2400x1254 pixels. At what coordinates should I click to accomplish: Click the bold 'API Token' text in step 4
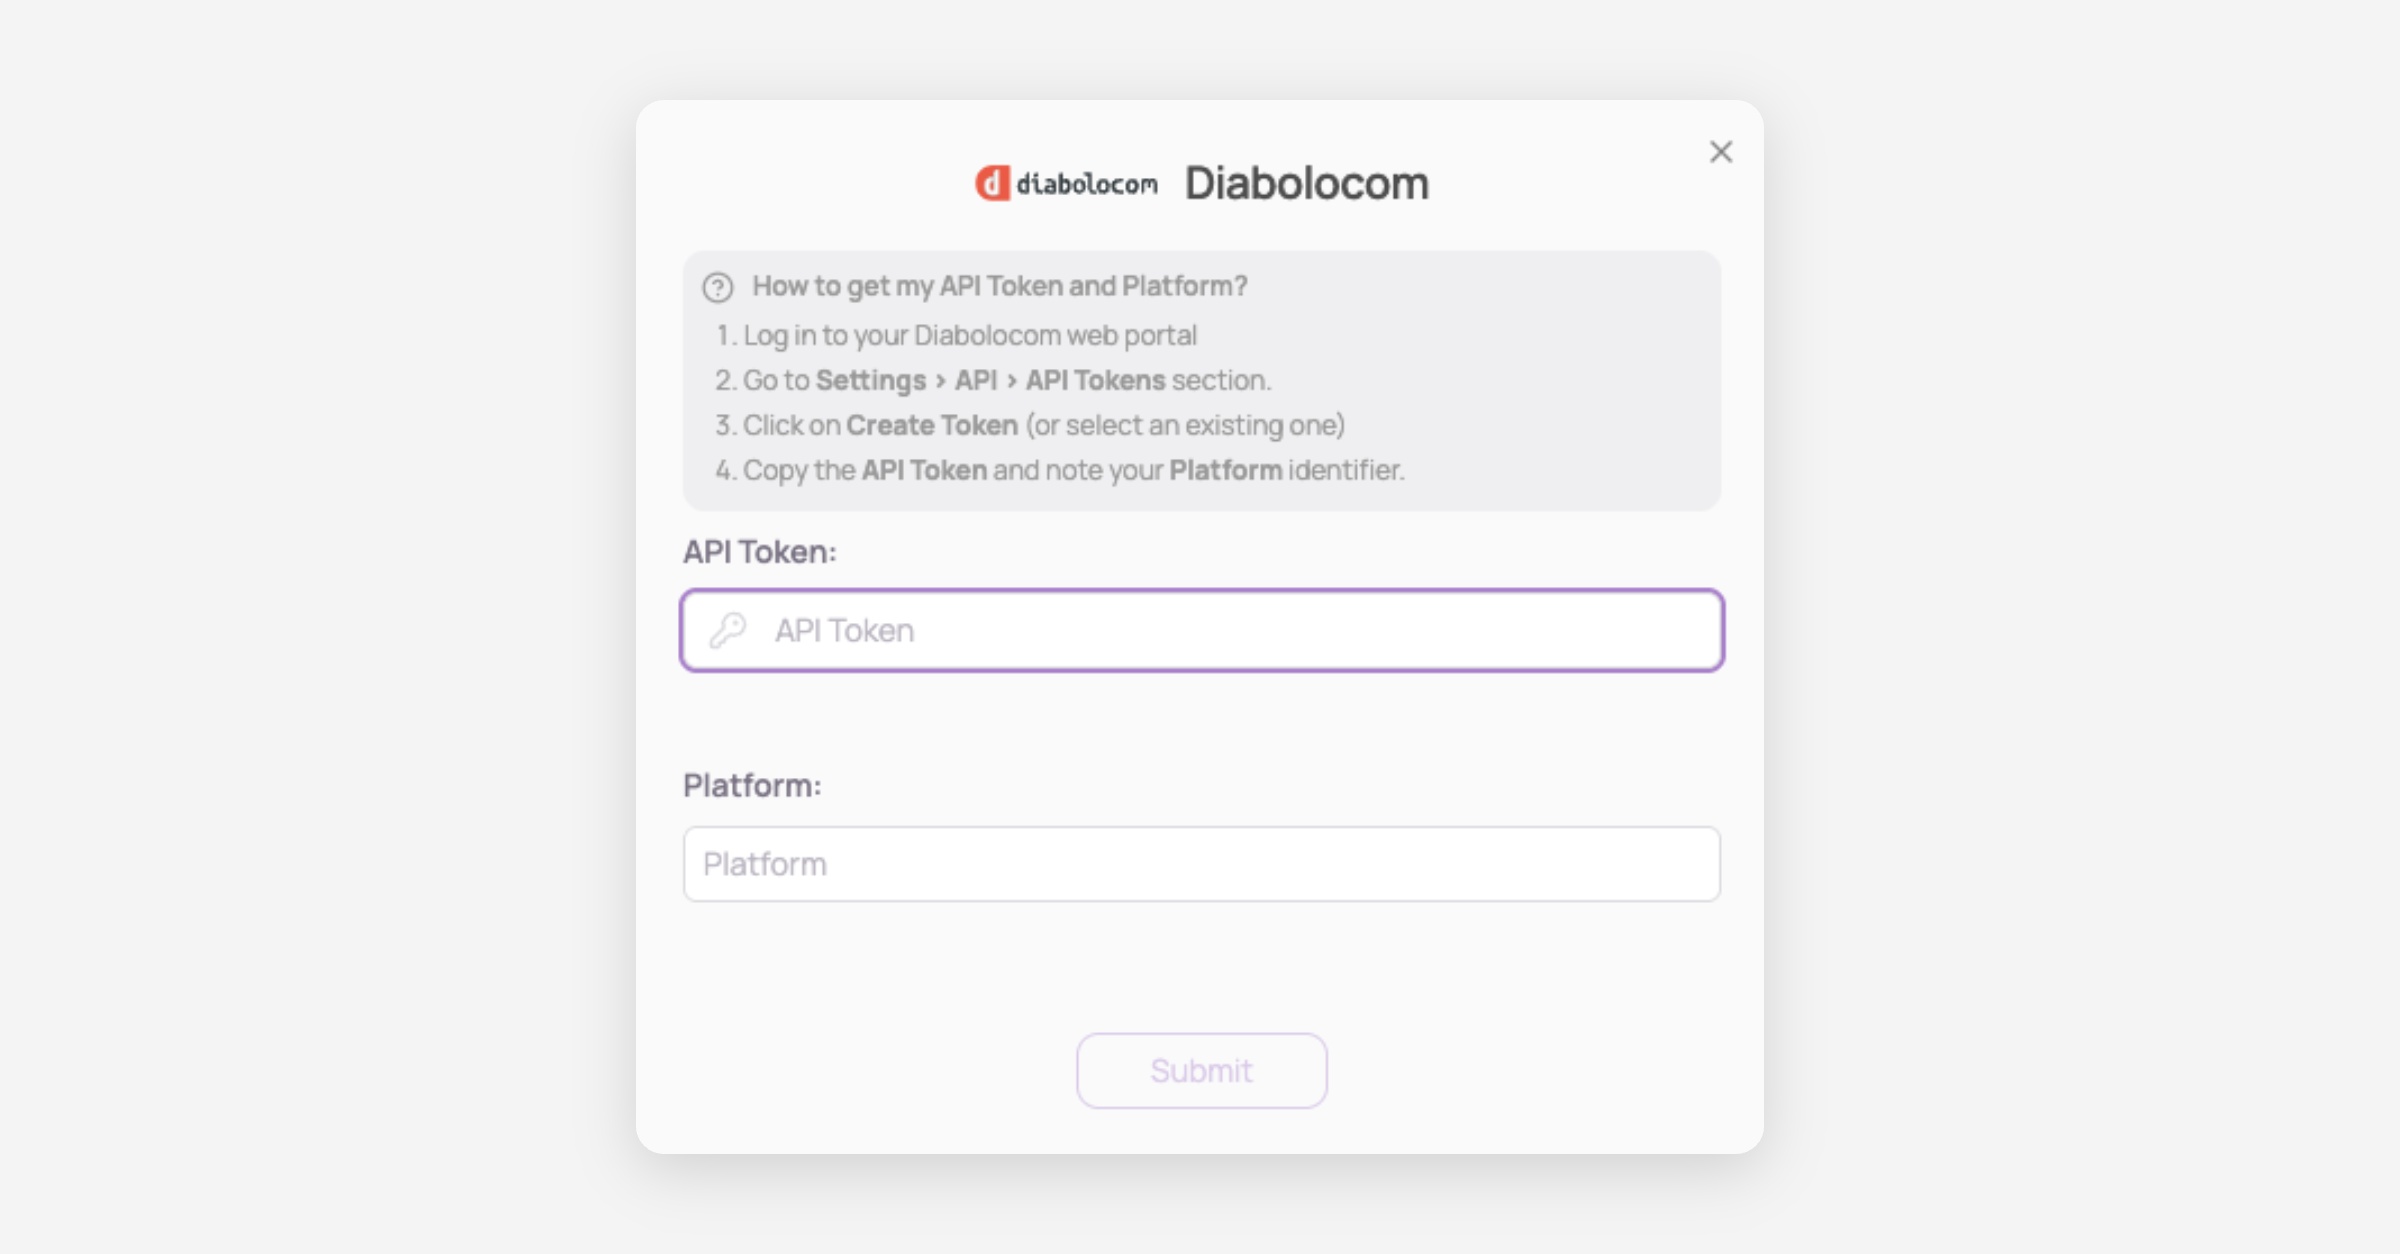[924, 470]
